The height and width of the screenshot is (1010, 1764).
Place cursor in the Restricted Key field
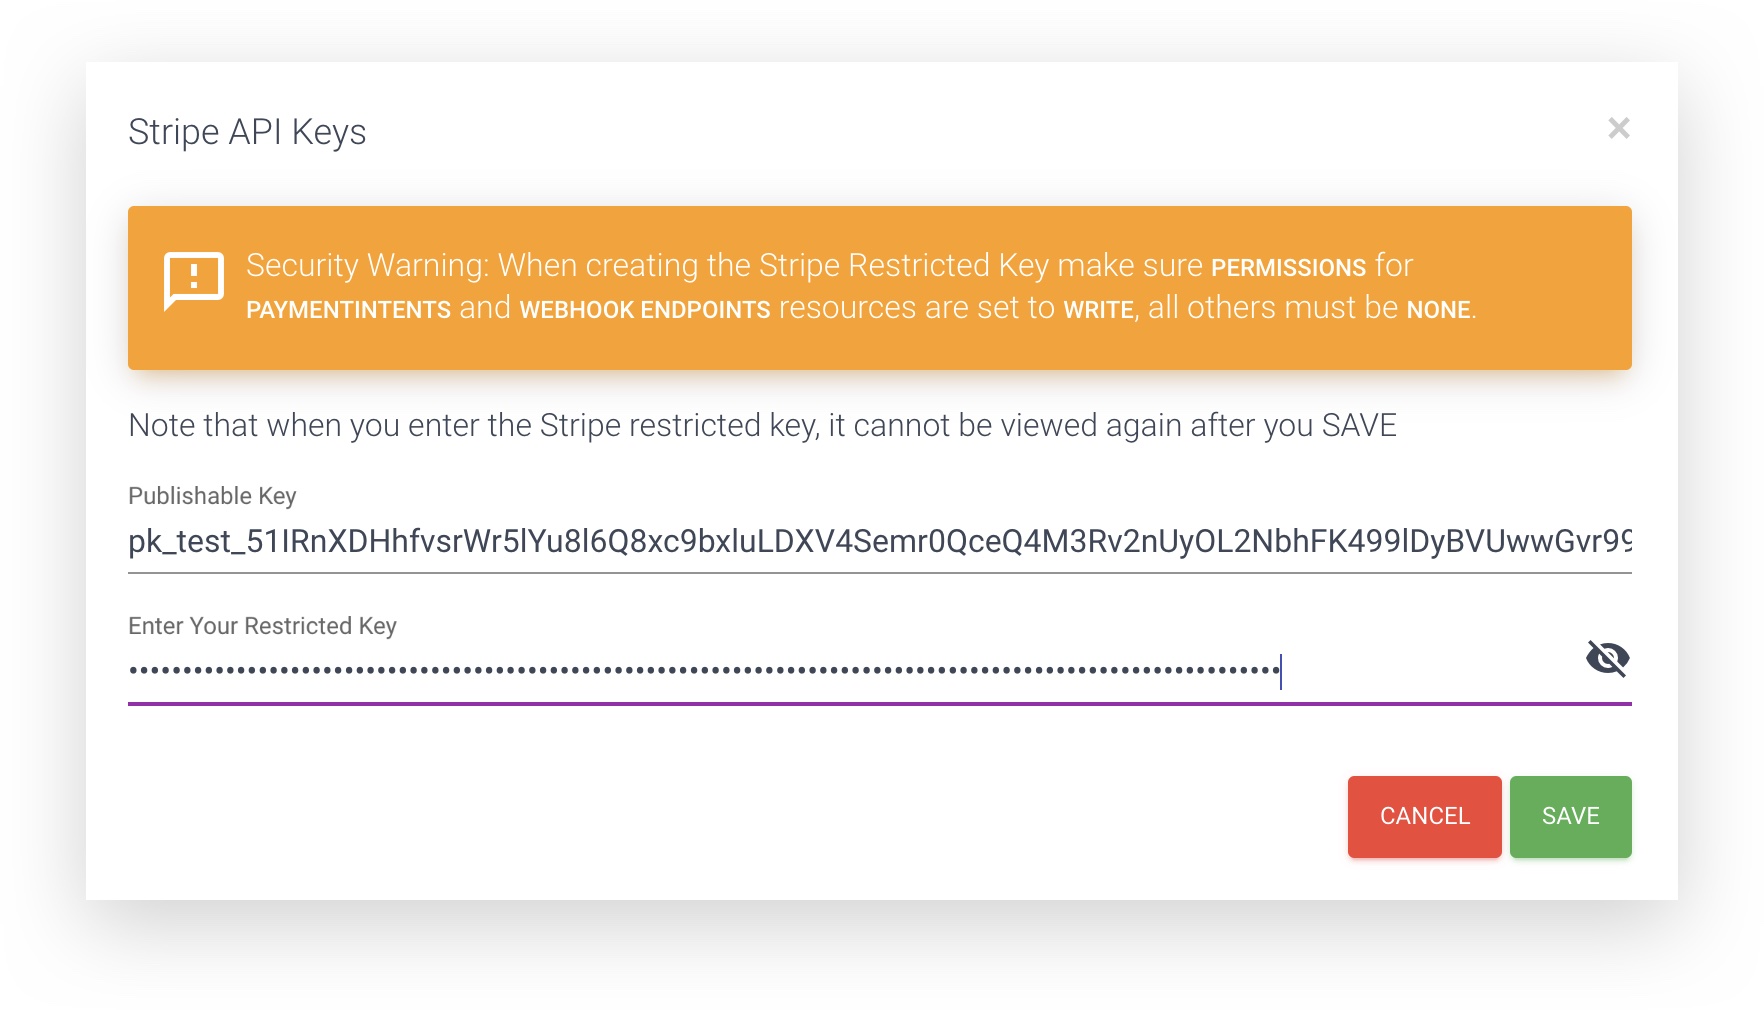(700, 666)
